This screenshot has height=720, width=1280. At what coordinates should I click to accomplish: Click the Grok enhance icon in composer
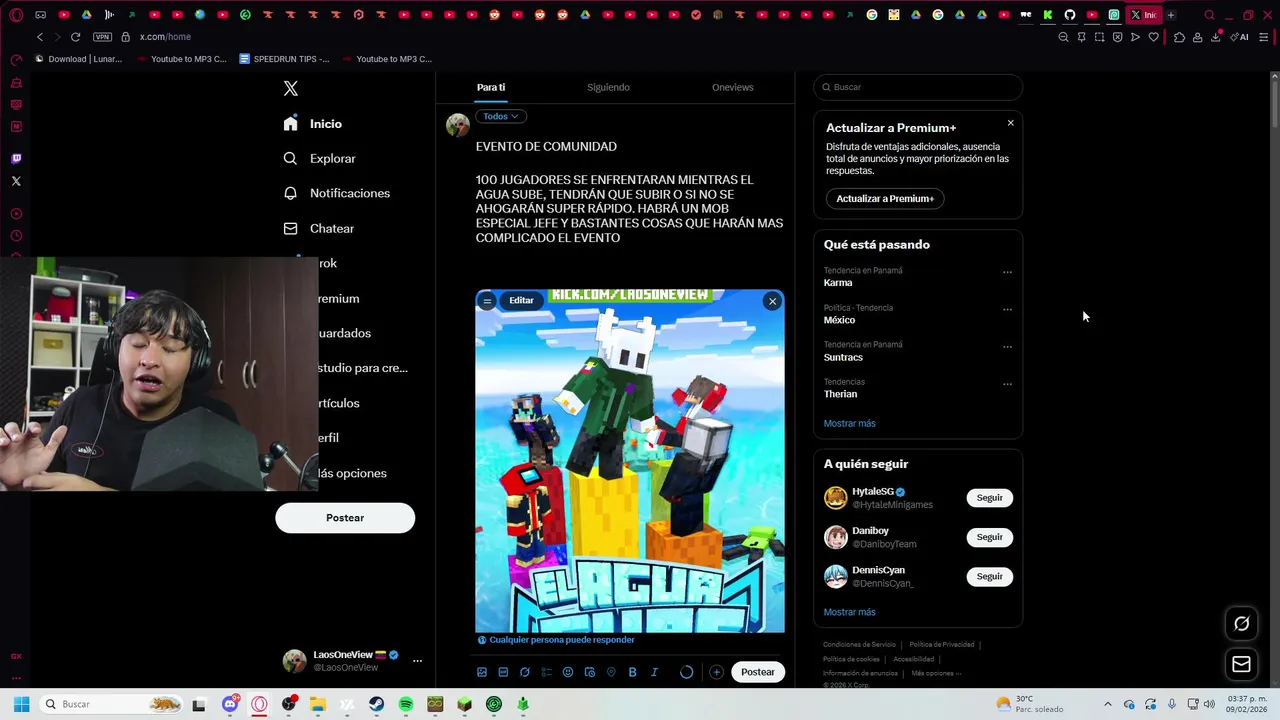(x=525, y=672)
